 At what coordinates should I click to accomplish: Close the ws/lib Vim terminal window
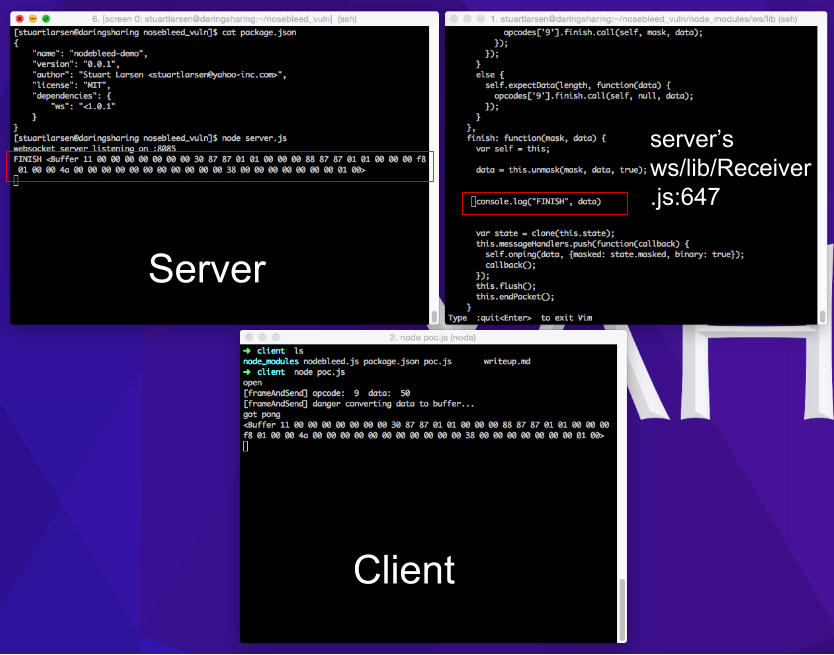[x=454, y=19]
